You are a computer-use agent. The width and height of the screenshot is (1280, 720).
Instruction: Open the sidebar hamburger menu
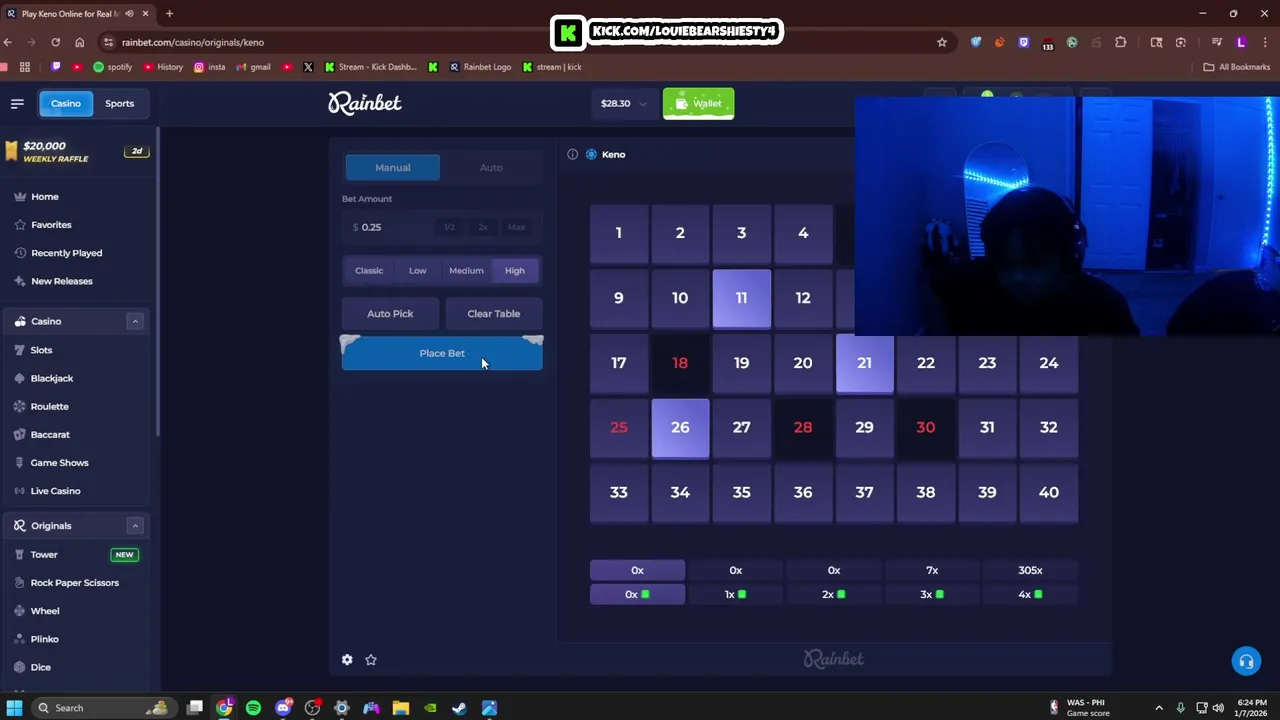[17, 103]
